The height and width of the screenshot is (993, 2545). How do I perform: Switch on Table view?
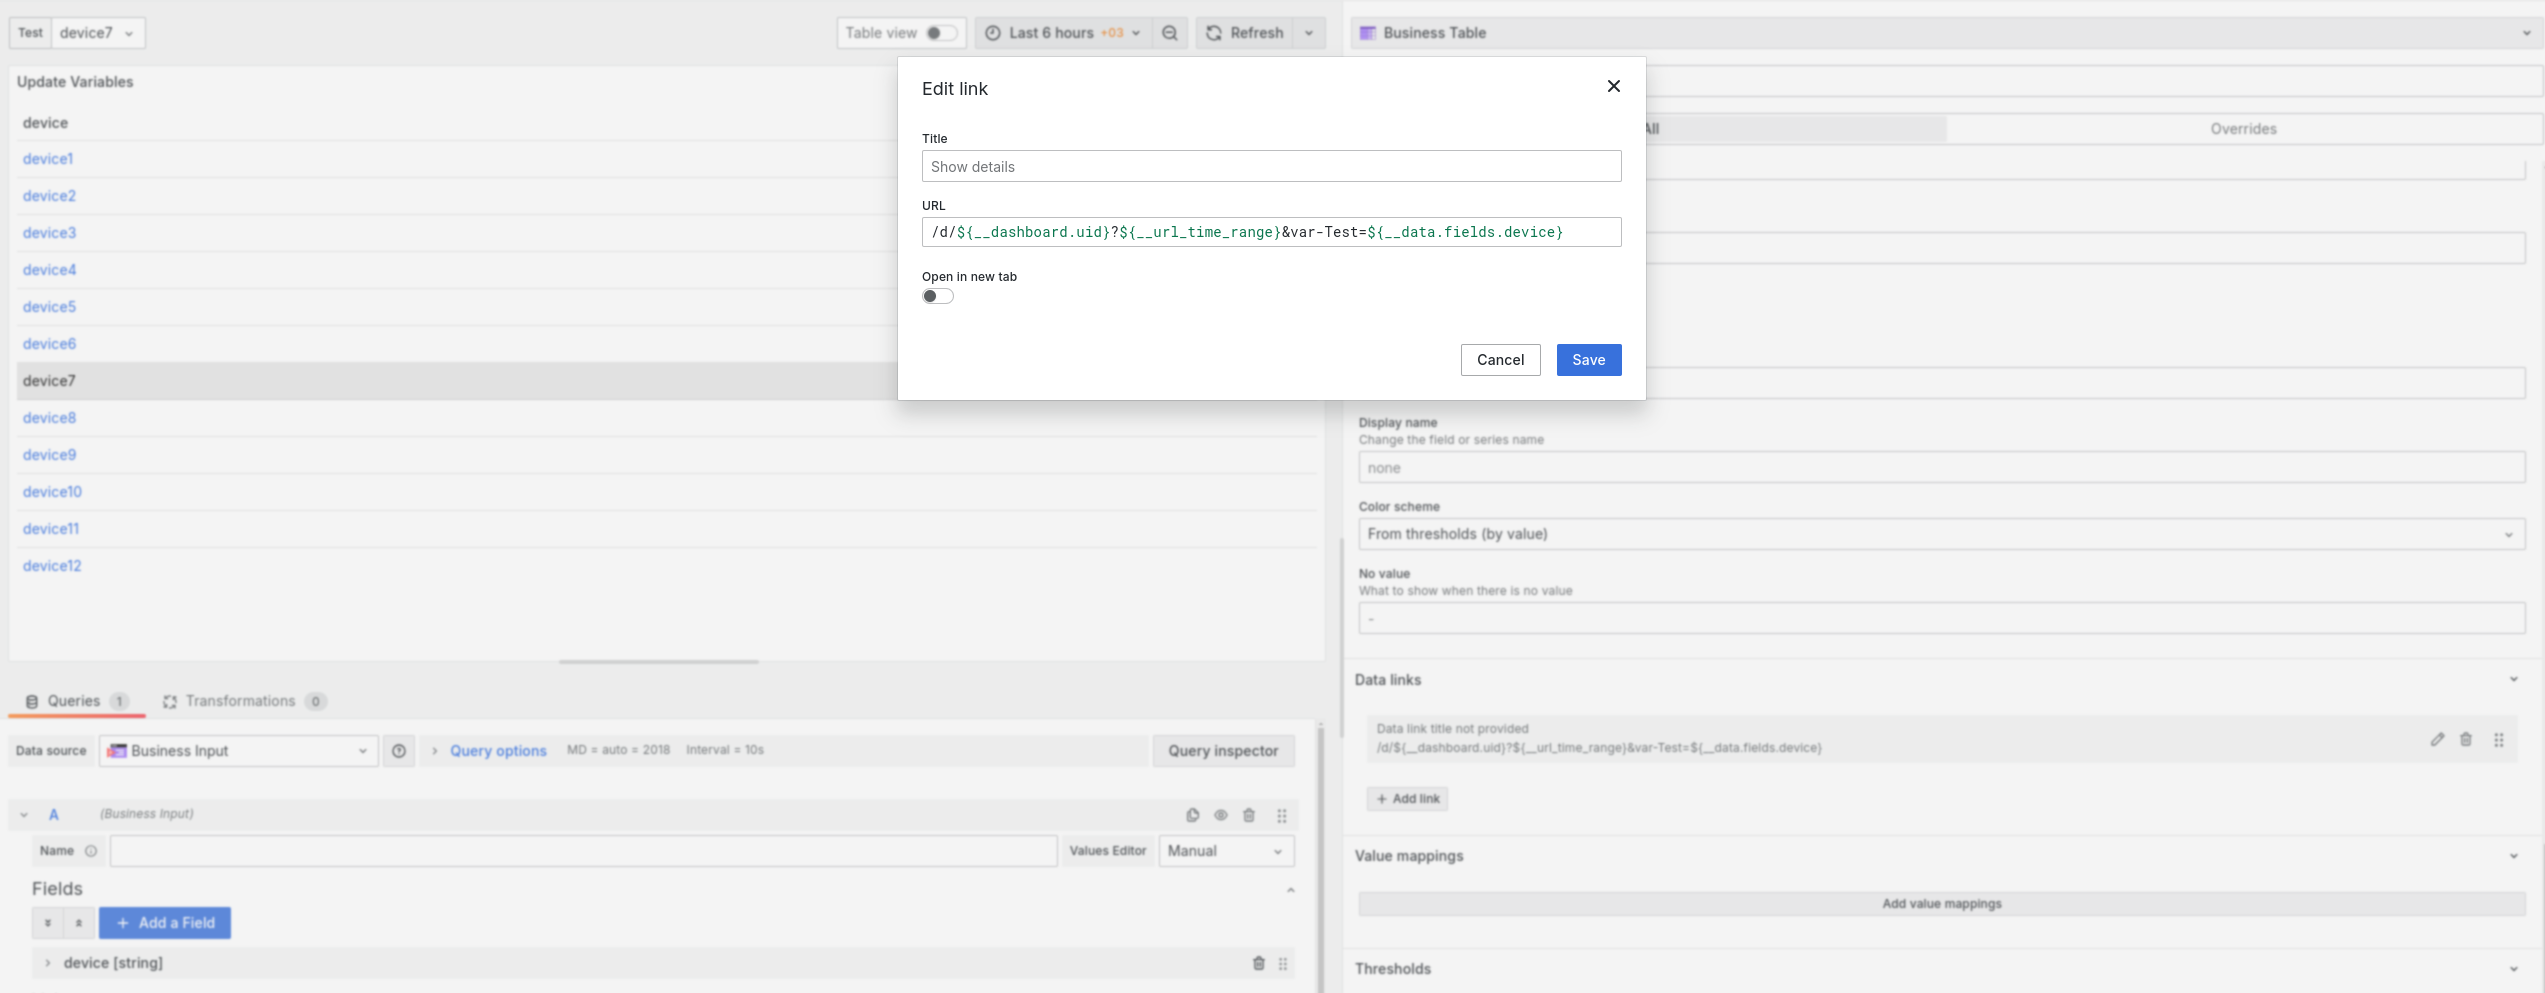(x=941, y=32)
